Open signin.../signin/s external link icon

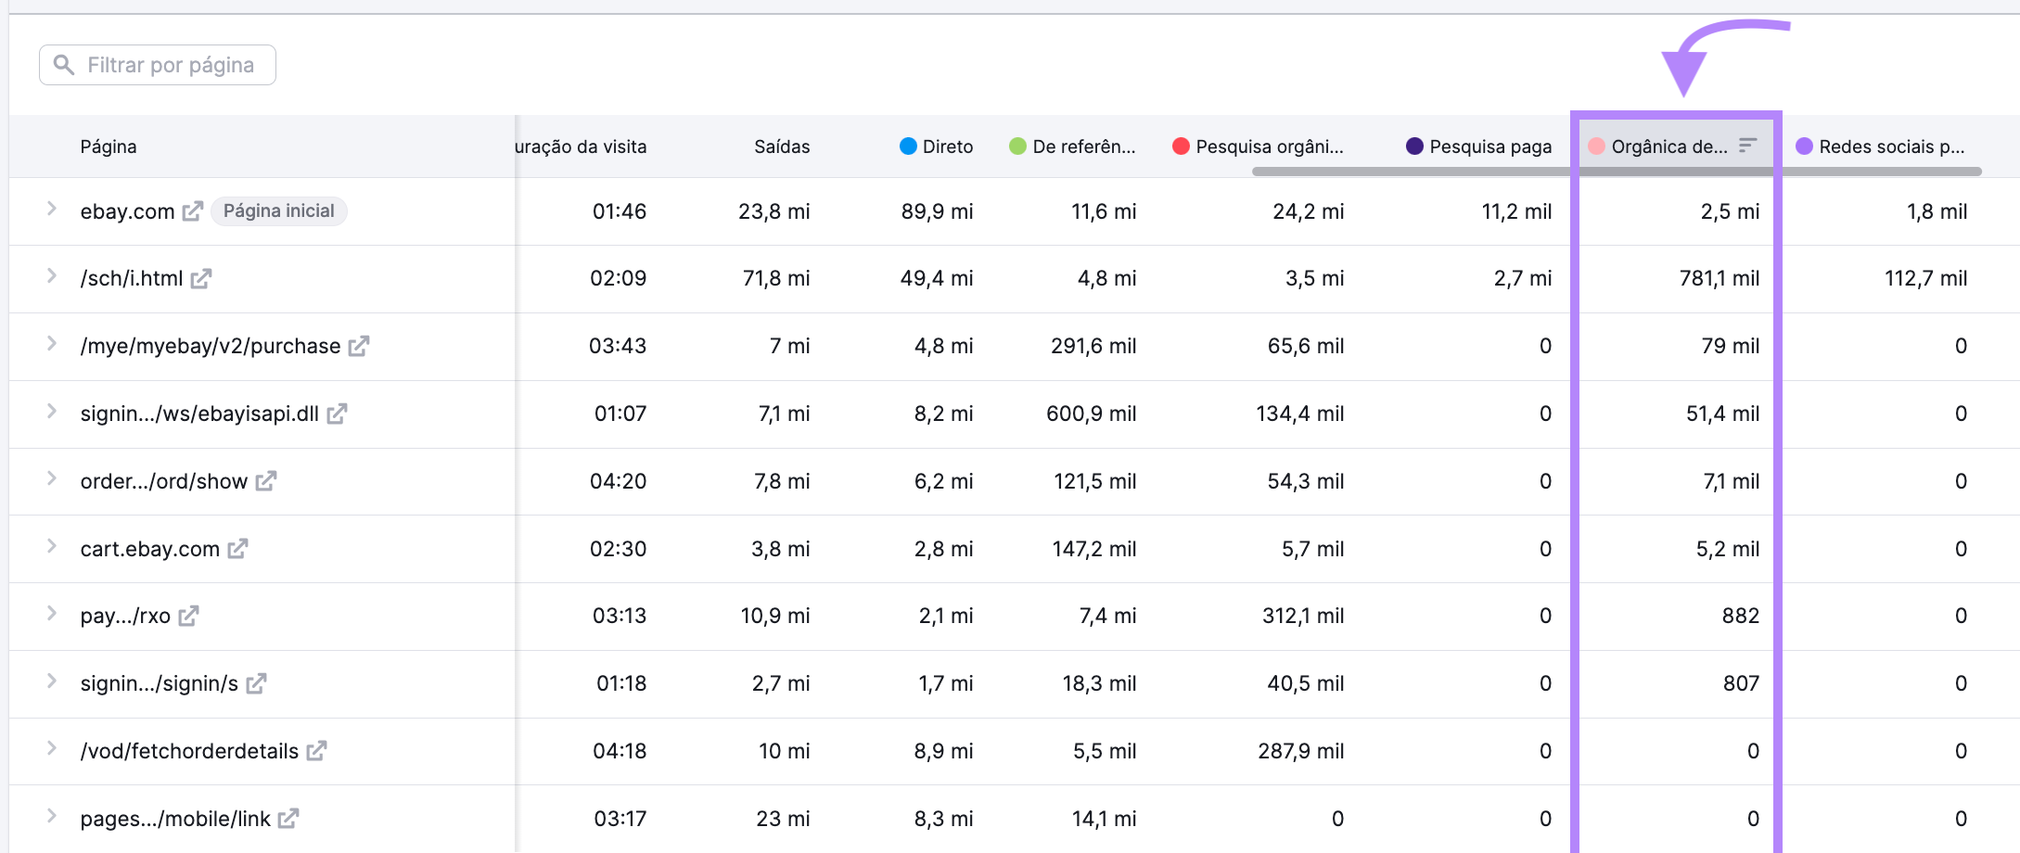(257, 683)
